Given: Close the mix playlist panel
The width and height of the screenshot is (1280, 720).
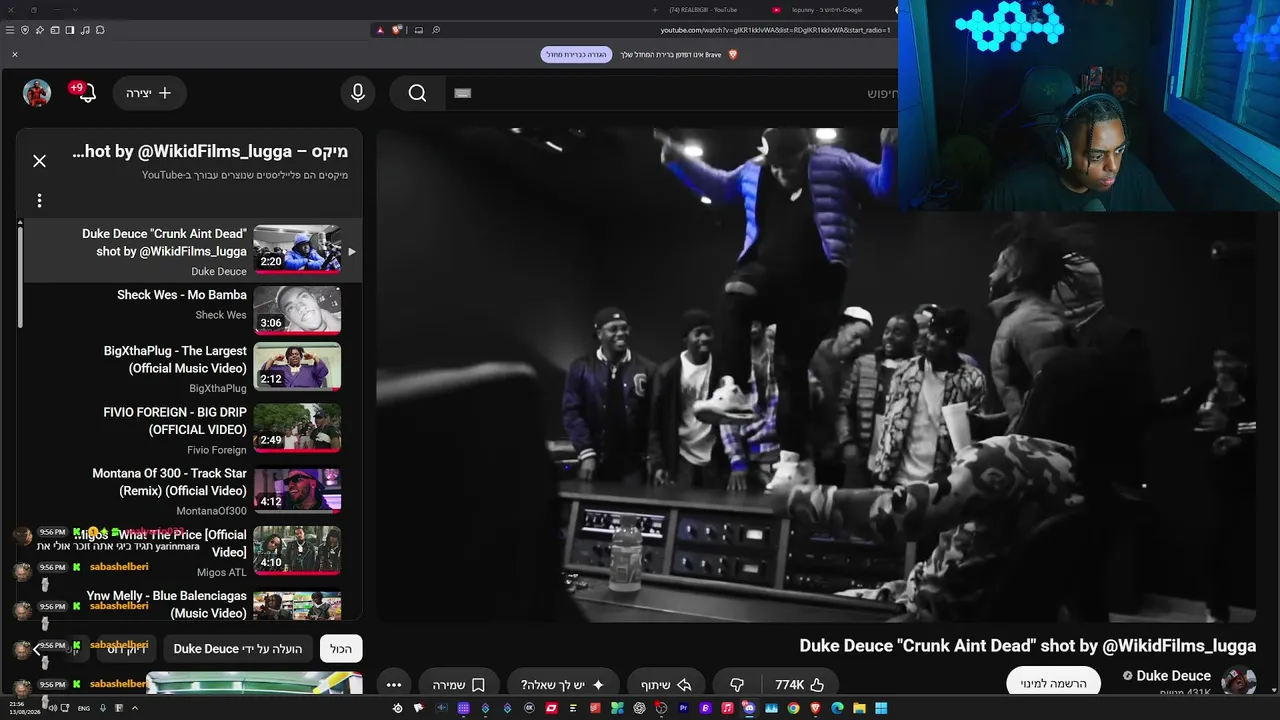Looking at the screenshot, I should click(39, 161).
